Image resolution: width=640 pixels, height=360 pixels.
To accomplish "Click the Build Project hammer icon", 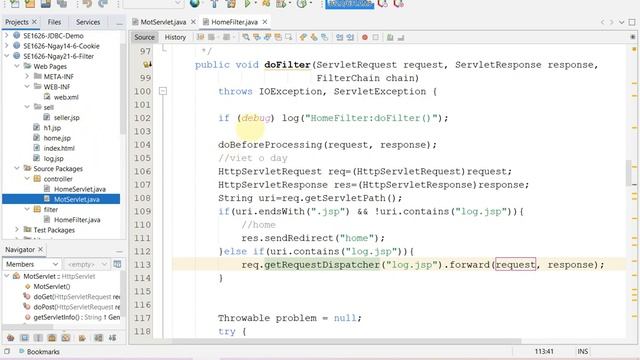I will [x=214, y=4].
